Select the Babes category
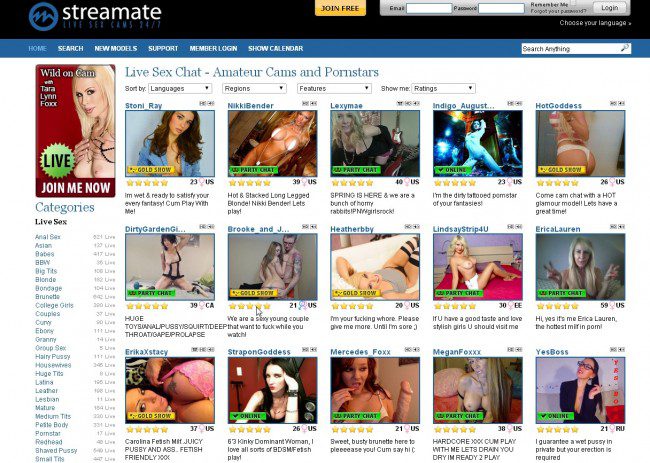650x463 pixels. coord(44,254)
